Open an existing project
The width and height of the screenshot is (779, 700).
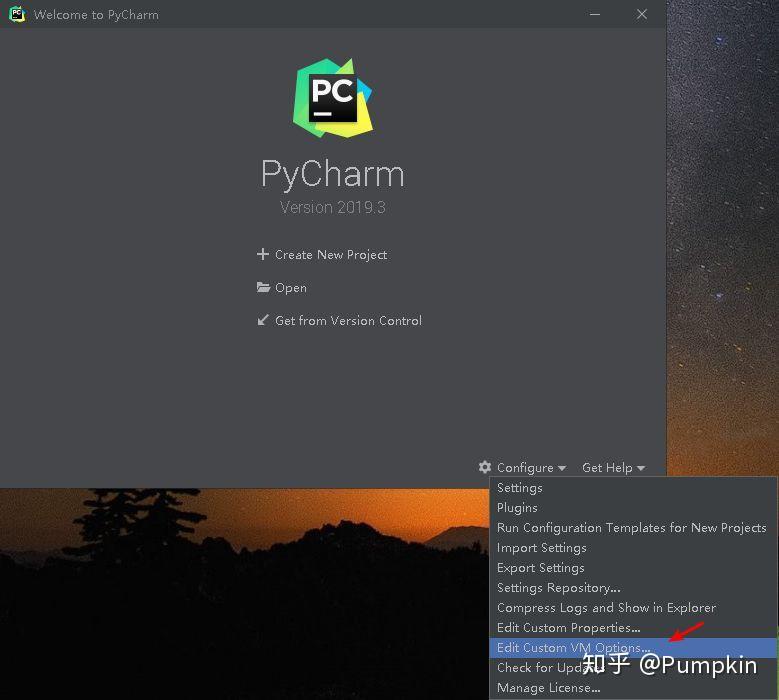(291, 288)
